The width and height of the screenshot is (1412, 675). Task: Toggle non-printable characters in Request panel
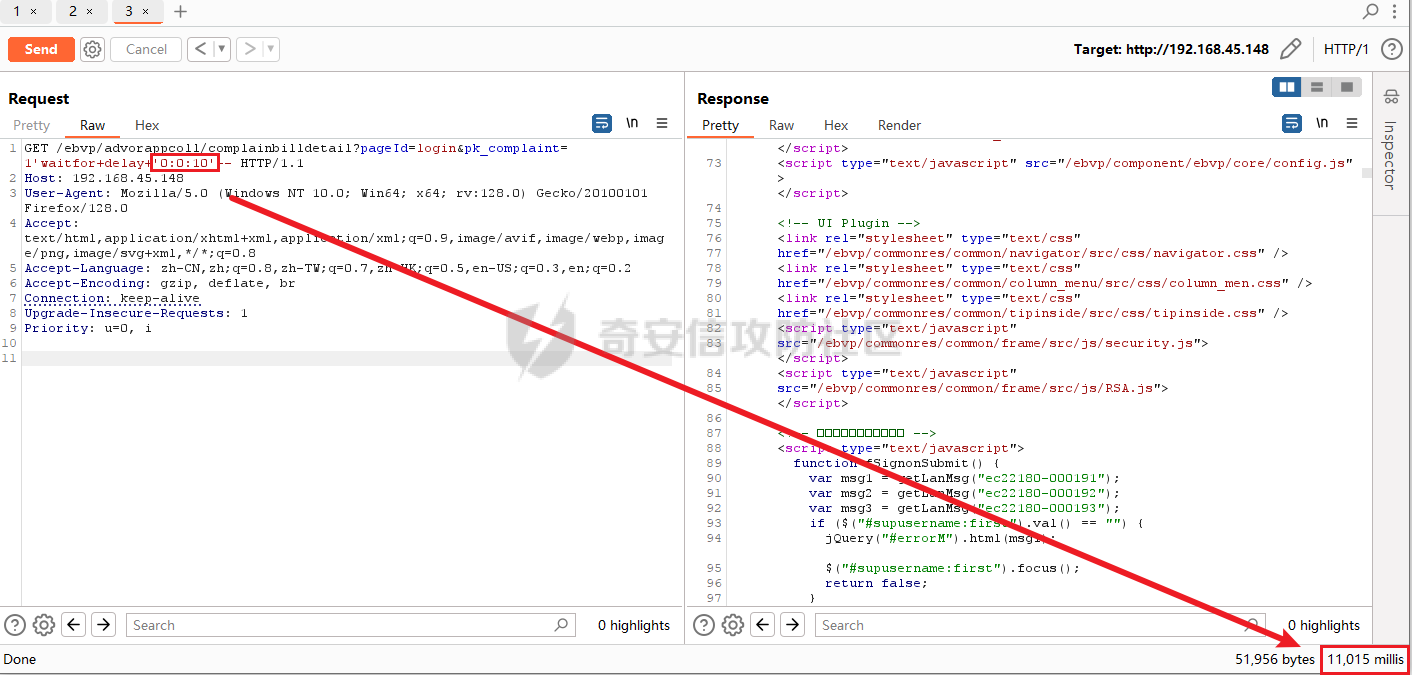[x=632, y=123]
